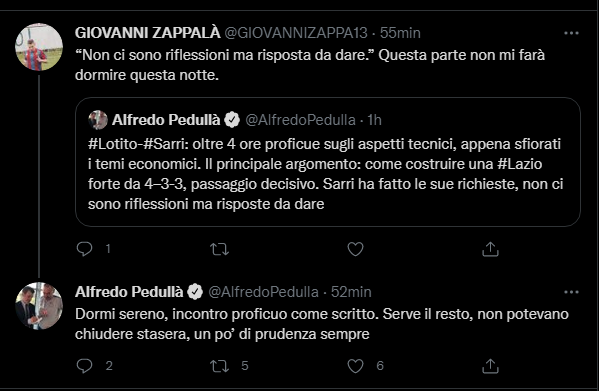599x391 pixels.
Task: Like Alfredo Pedullà's reply with 6 likes
Action: [355, 366]
